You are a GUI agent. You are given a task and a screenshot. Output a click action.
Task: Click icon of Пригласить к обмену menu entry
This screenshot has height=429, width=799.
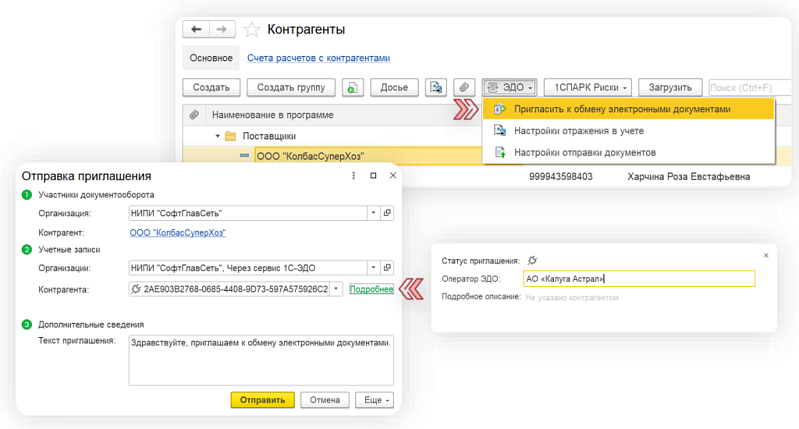coord(500,109)
